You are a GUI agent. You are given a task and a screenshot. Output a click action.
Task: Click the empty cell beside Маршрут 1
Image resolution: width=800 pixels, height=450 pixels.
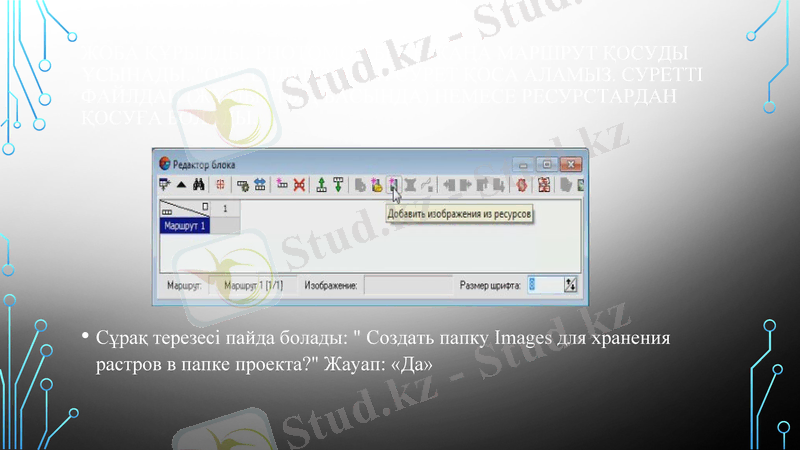[225, 226]
